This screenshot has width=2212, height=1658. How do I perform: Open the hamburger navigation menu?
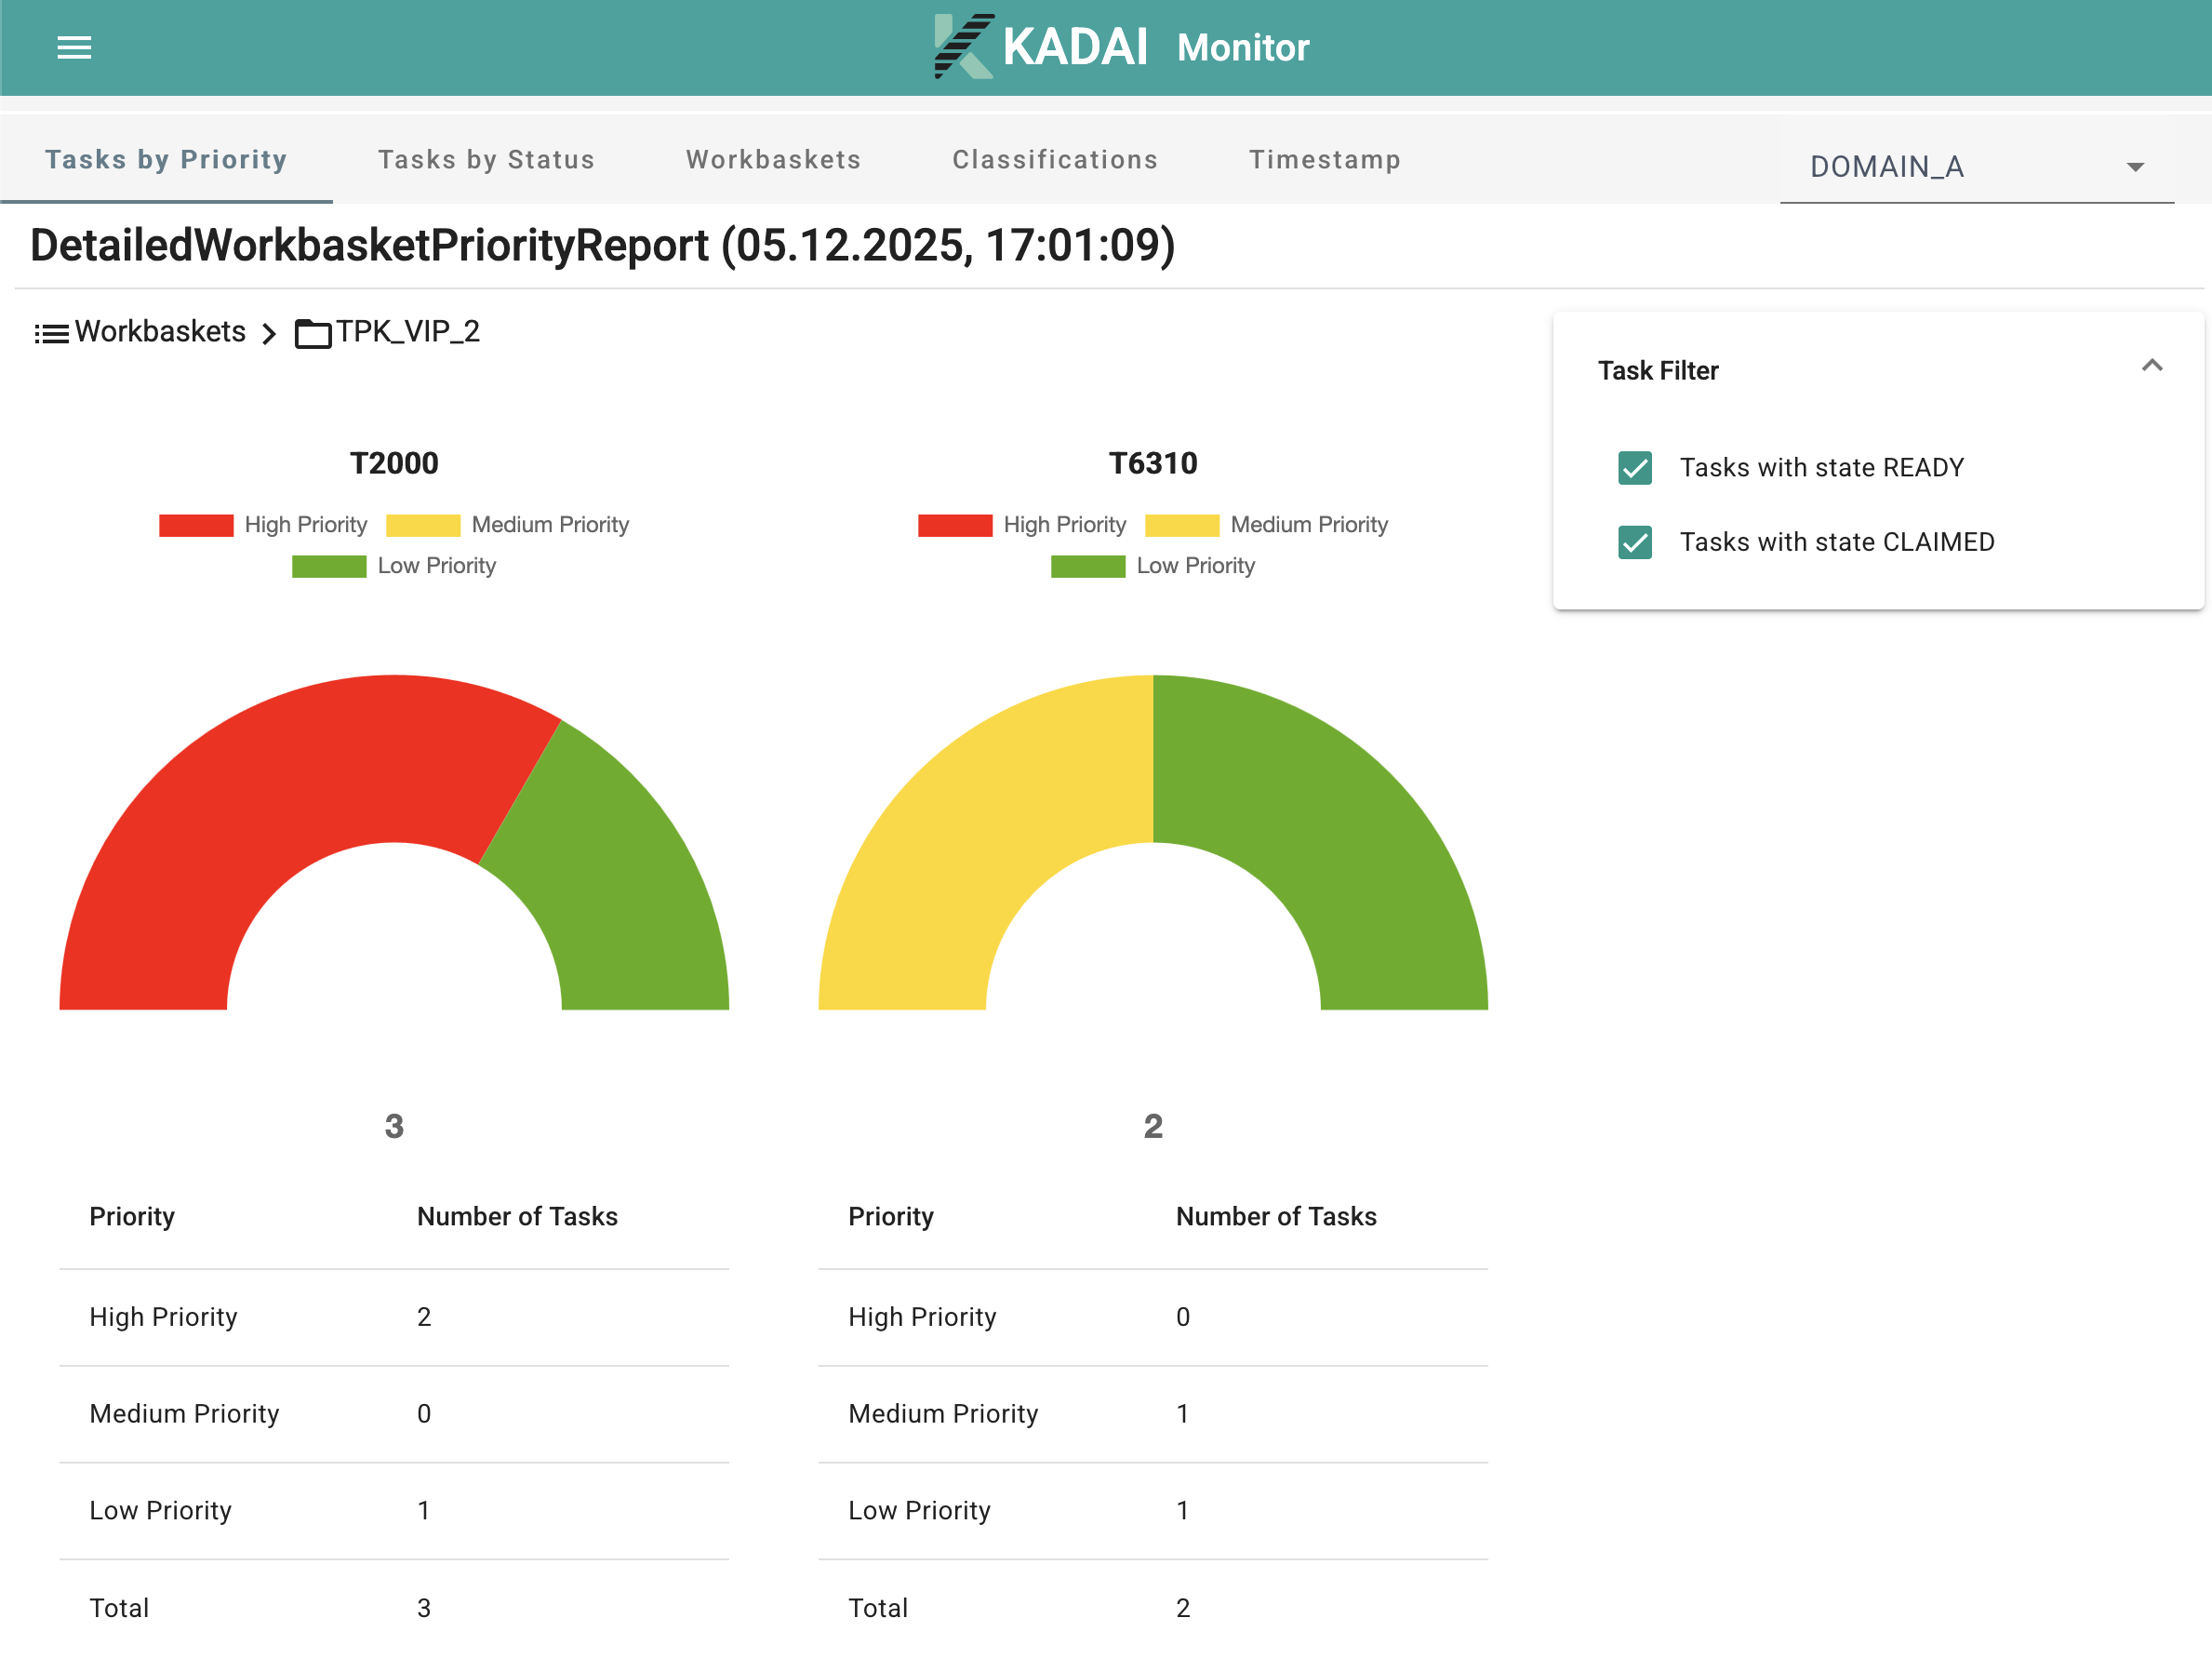click(74, 47)
